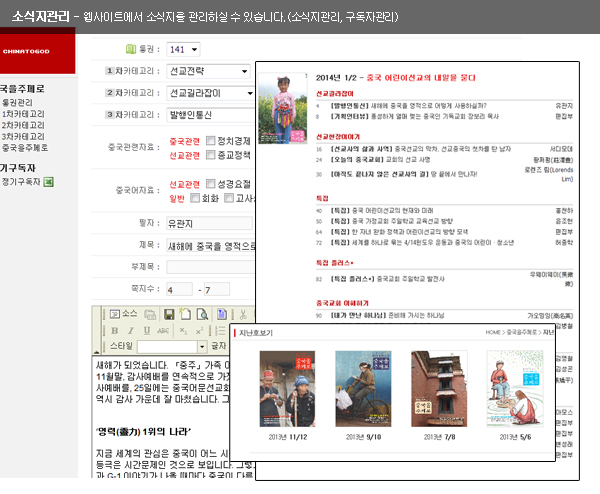The height and width of the screenshot is (494, 600).
Task: Select 2차카테고리 in the left sidebar
Action: [23, 125]
